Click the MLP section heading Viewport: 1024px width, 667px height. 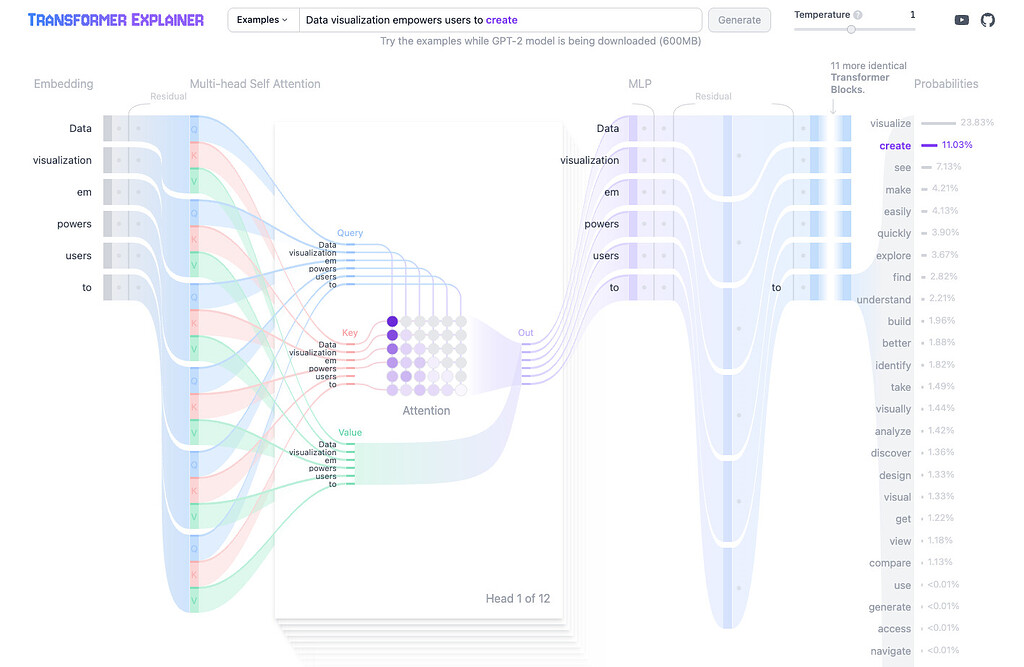(639, 84)
